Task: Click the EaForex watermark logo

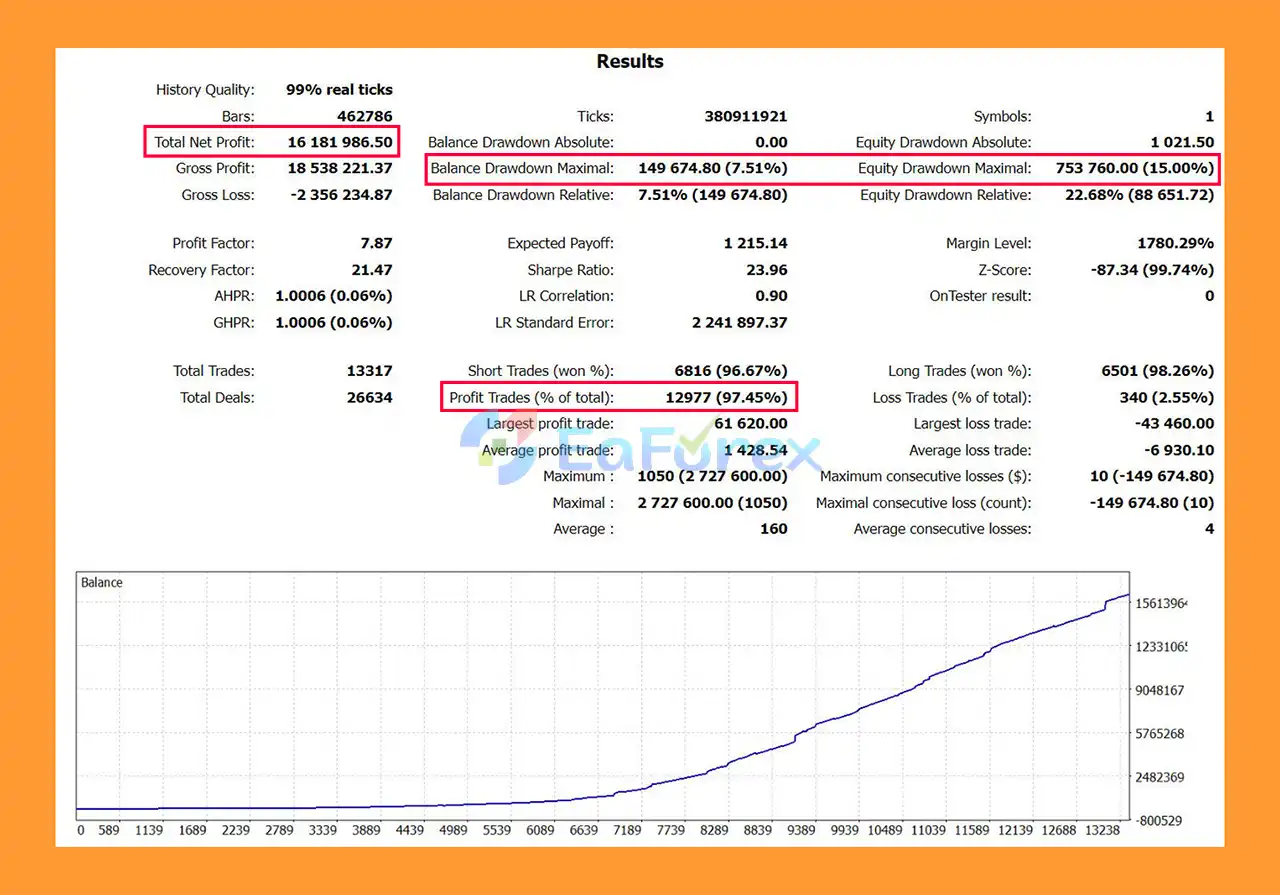Action: 640,448
